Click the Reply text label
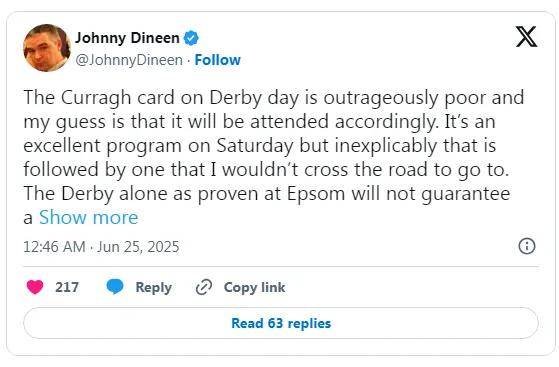This screenshot has height=367, width=559. [154, 287]
